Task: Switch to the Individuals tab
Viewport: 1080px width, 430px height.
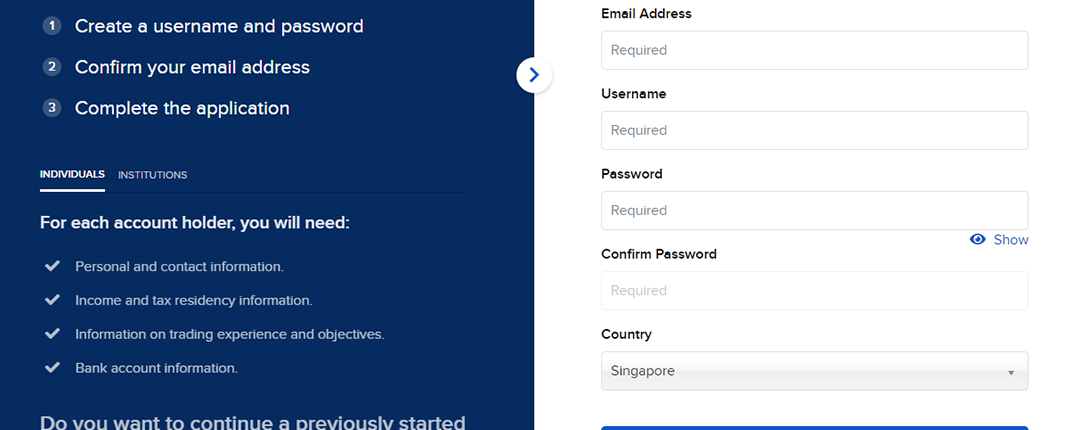Action: pyautogui.click(x=72, y=174)
